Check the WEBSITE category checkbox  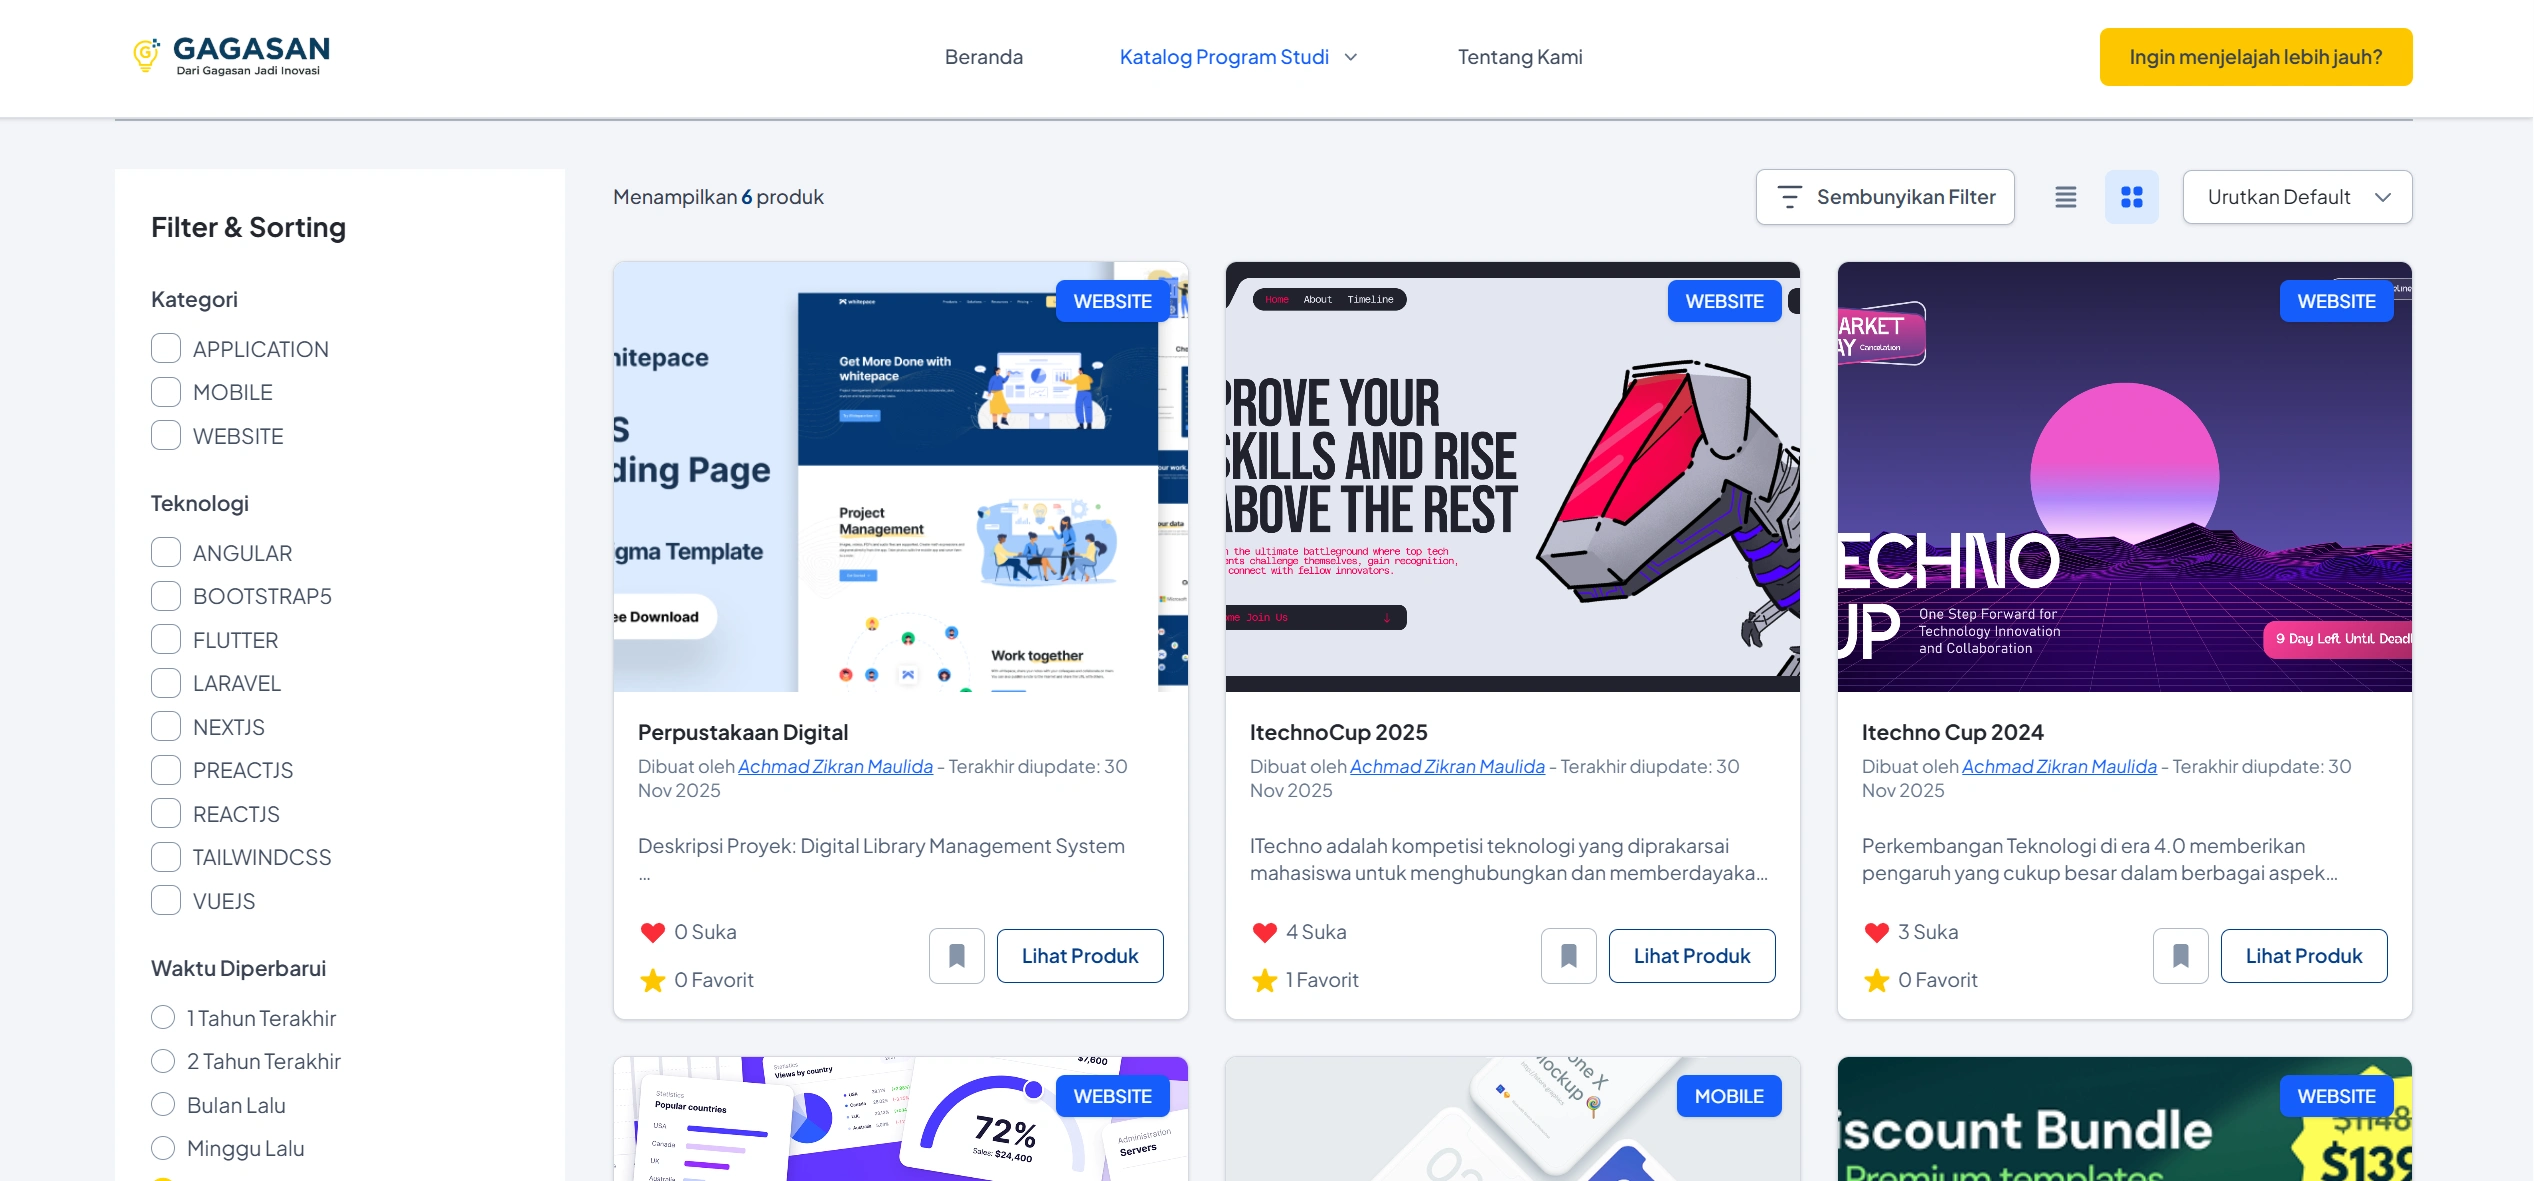click(166, 436)
